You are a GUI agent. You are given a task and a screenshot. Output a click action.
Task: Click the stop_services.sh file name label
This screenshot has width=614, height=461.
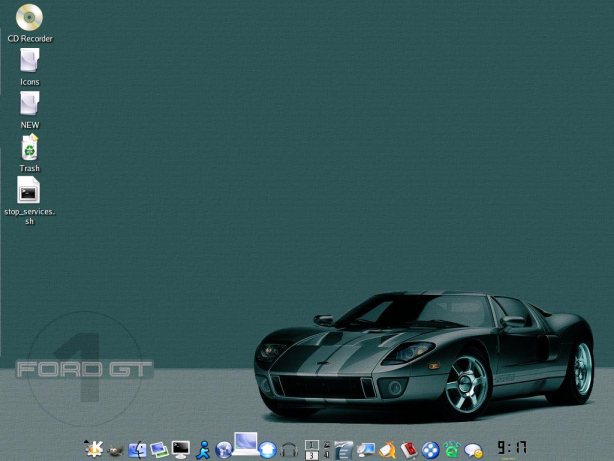pos(30,217)
